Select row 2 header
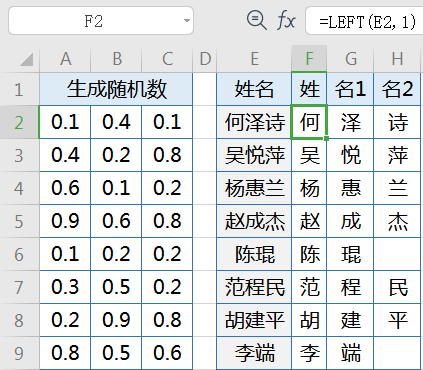 (19, 123)
